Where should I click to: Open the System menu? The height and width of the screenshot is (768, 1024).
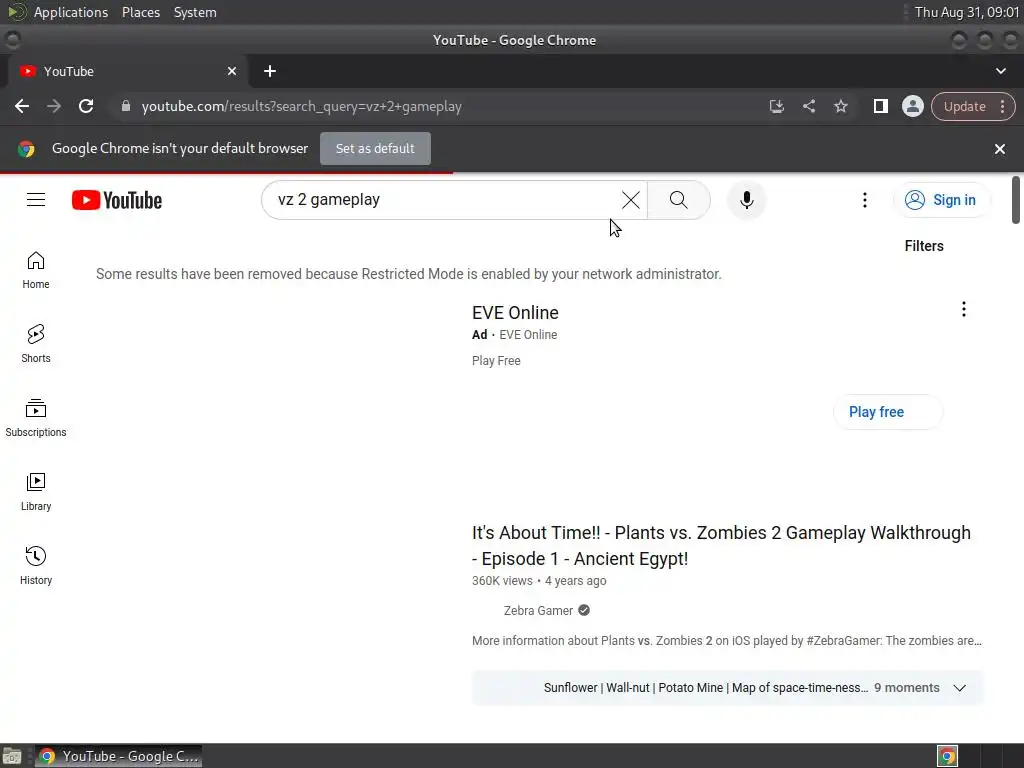click(195, 12)
